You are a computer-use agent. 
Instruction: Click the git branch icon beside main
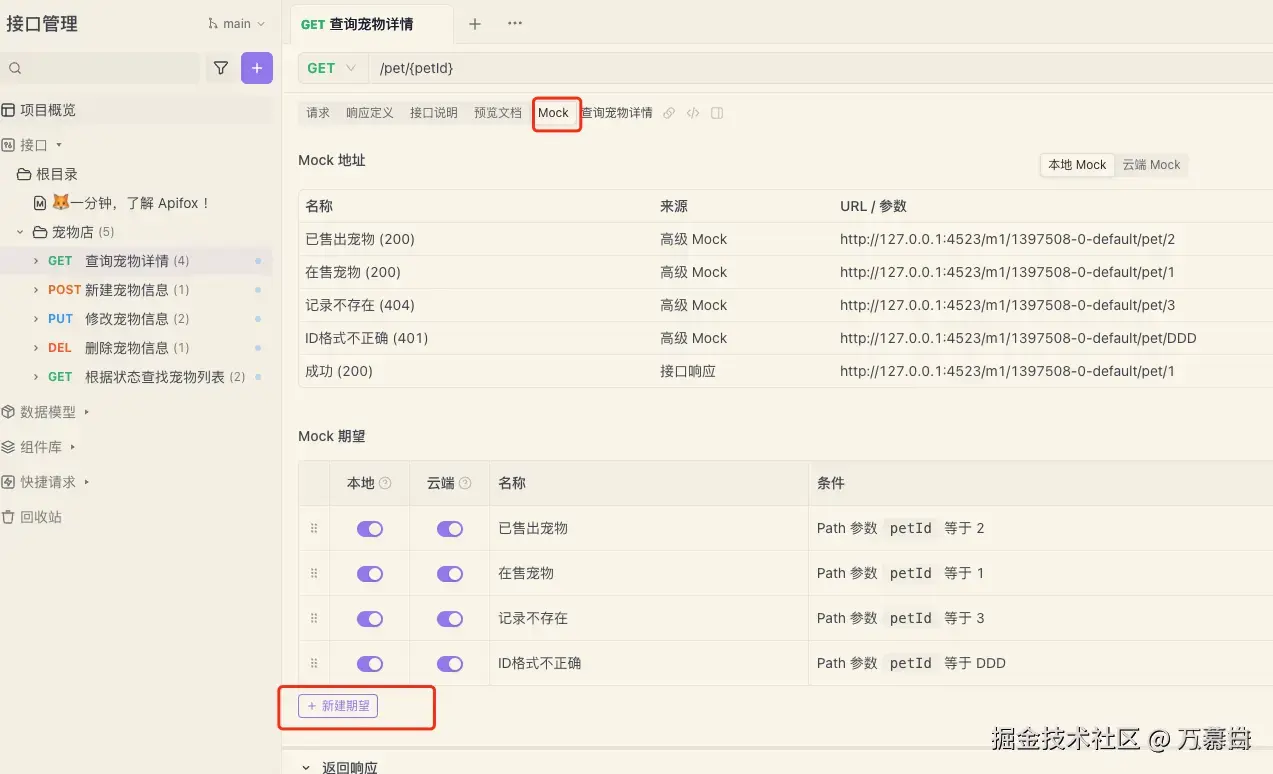click(x=213, y=24)
